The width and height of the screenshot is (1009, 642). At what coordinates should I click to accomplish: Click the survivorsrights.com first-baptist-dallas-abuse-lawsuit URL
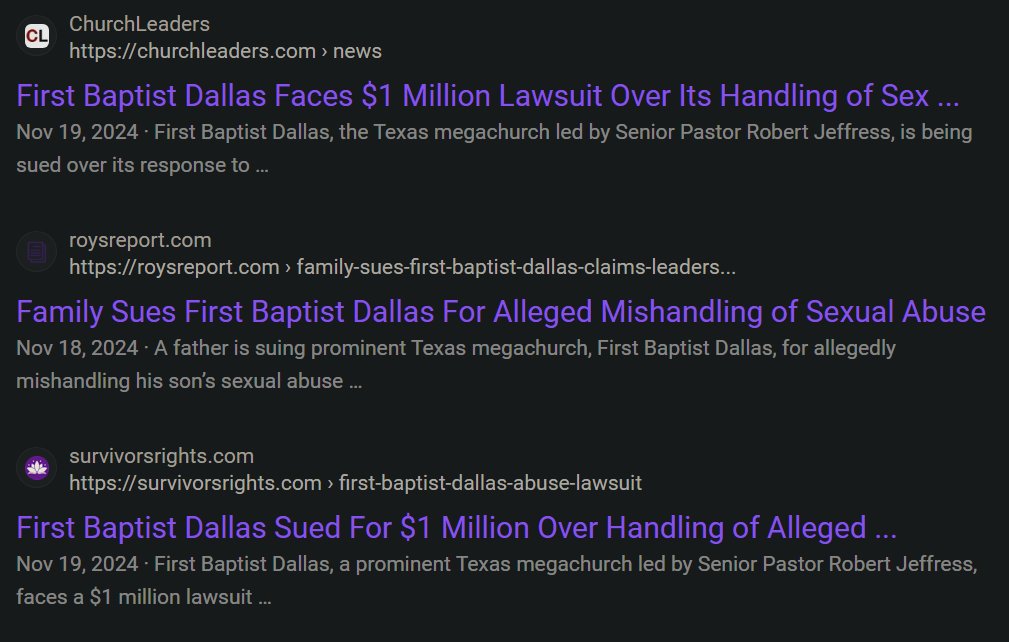point(355,483)
